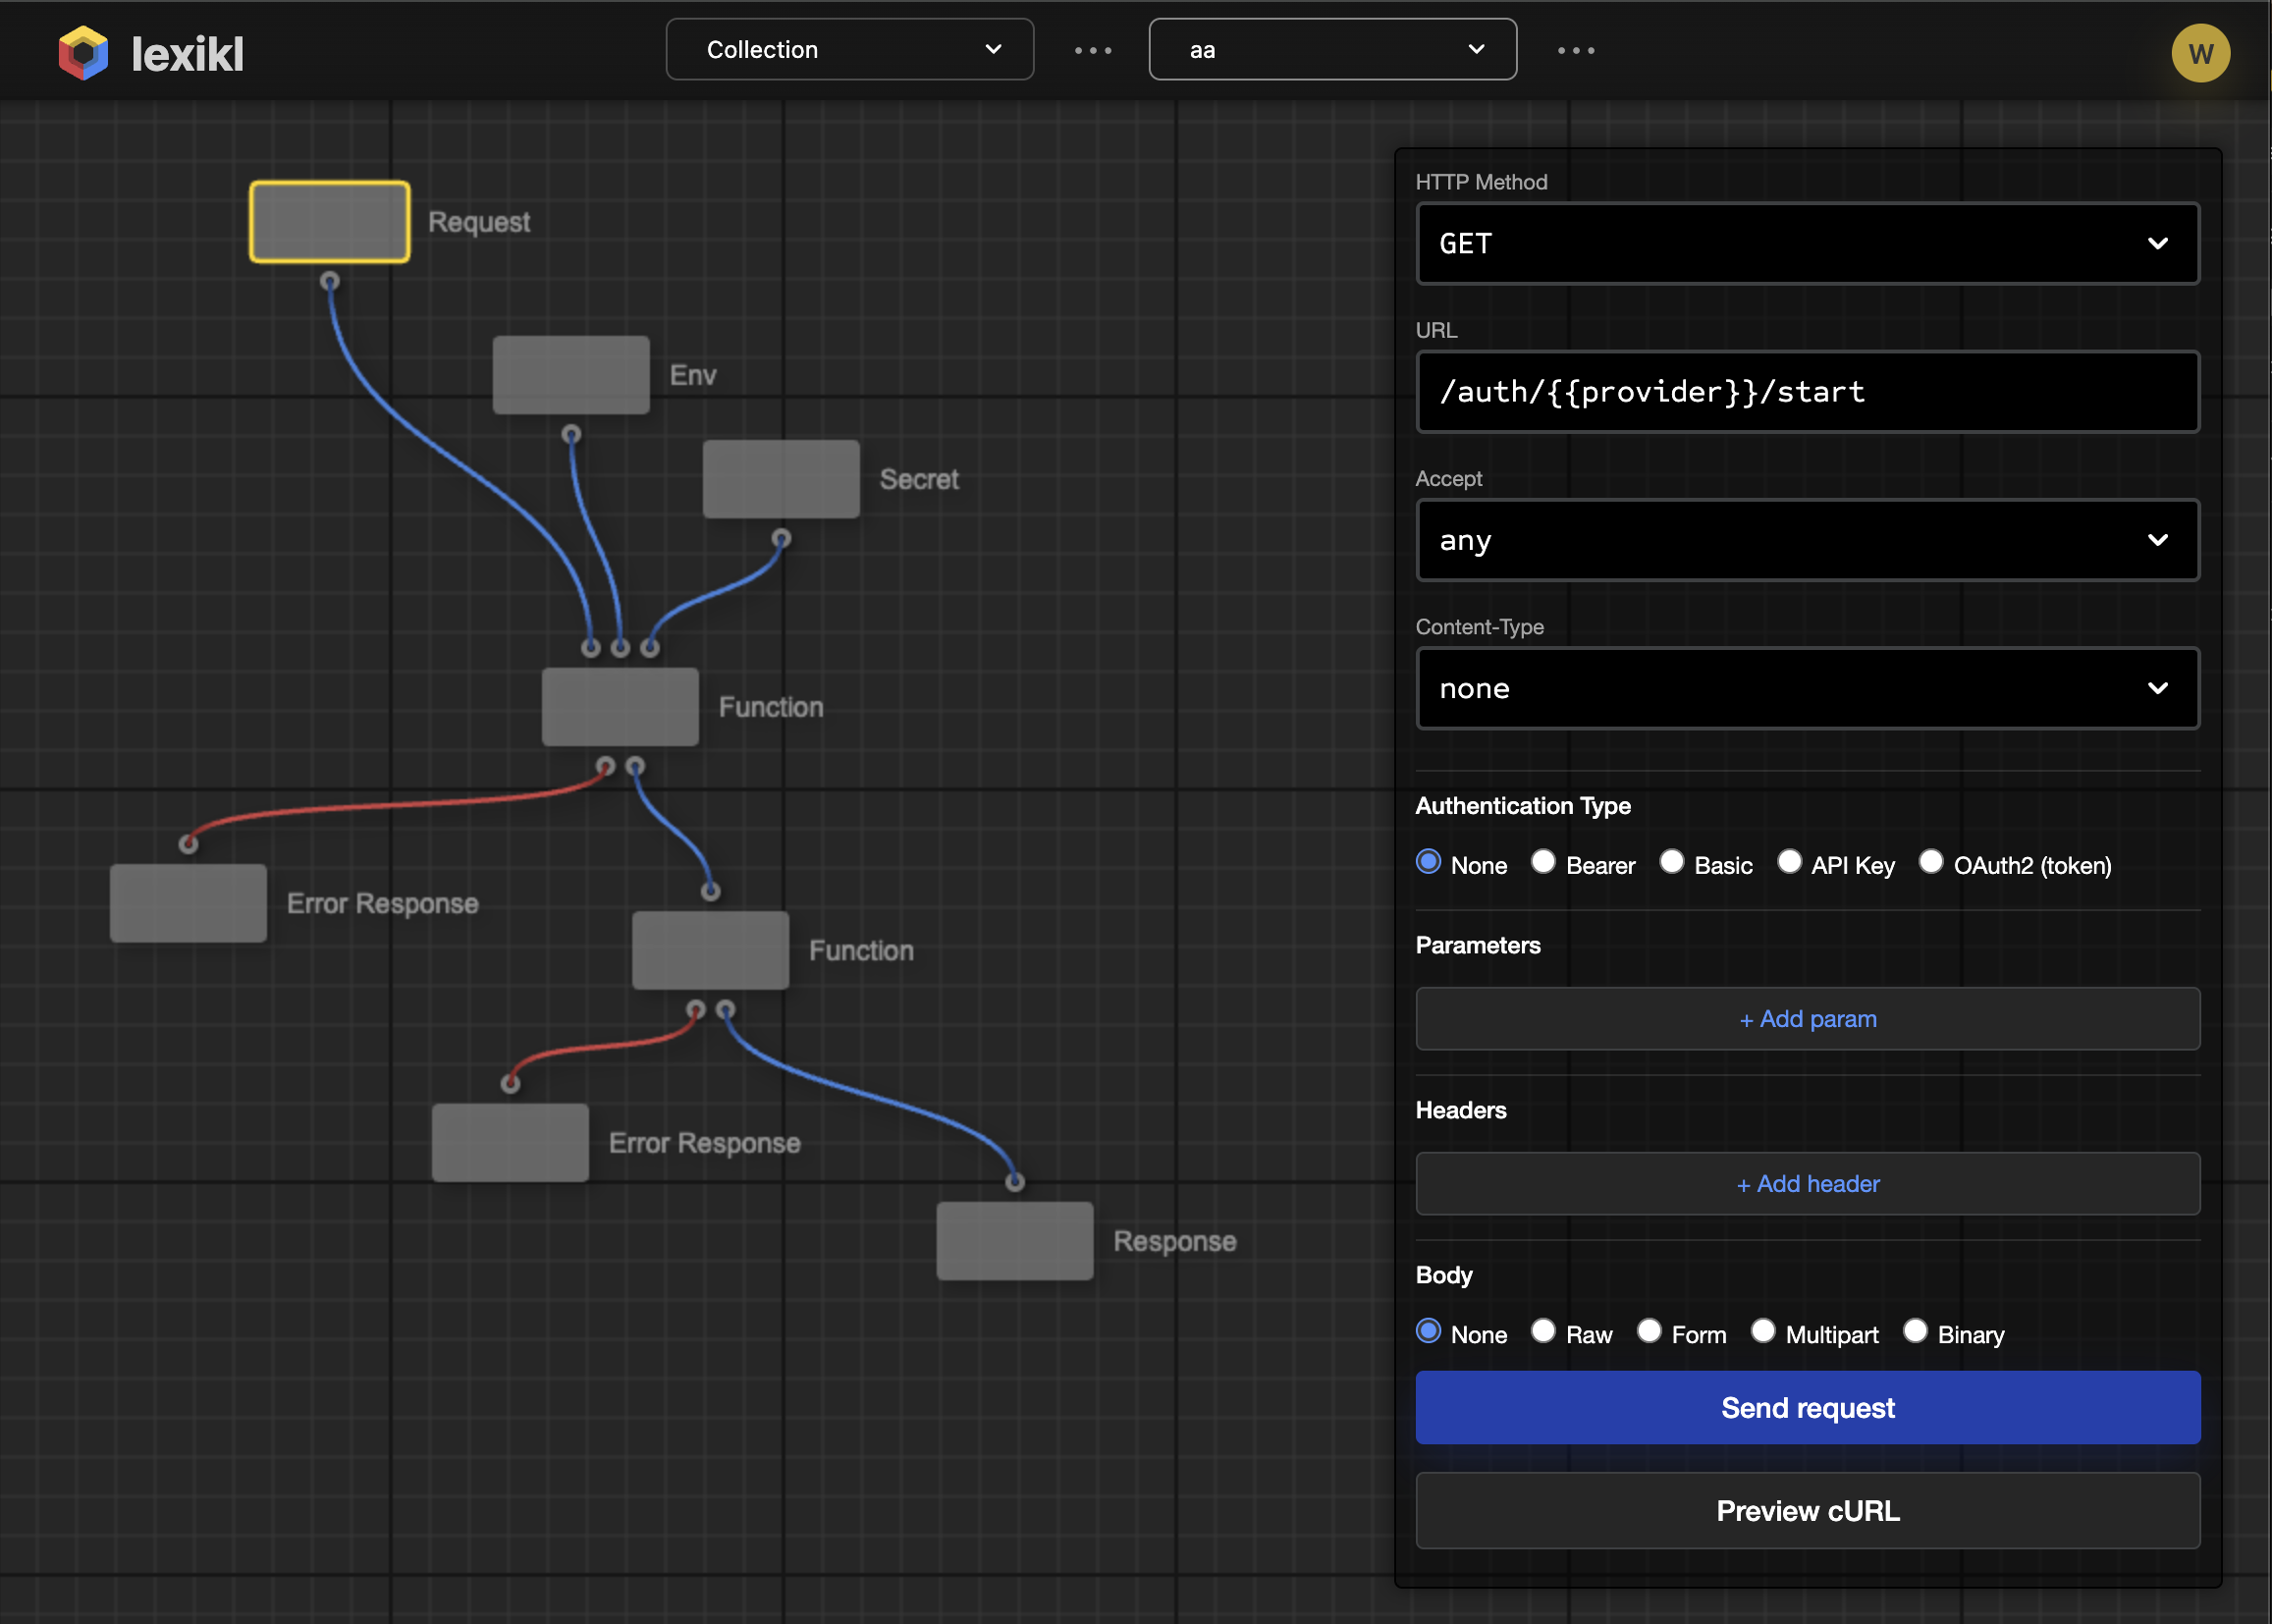Open the HTTP Method GET dropdown
2272x1624 pixels.
click(x=1807, y=244)
